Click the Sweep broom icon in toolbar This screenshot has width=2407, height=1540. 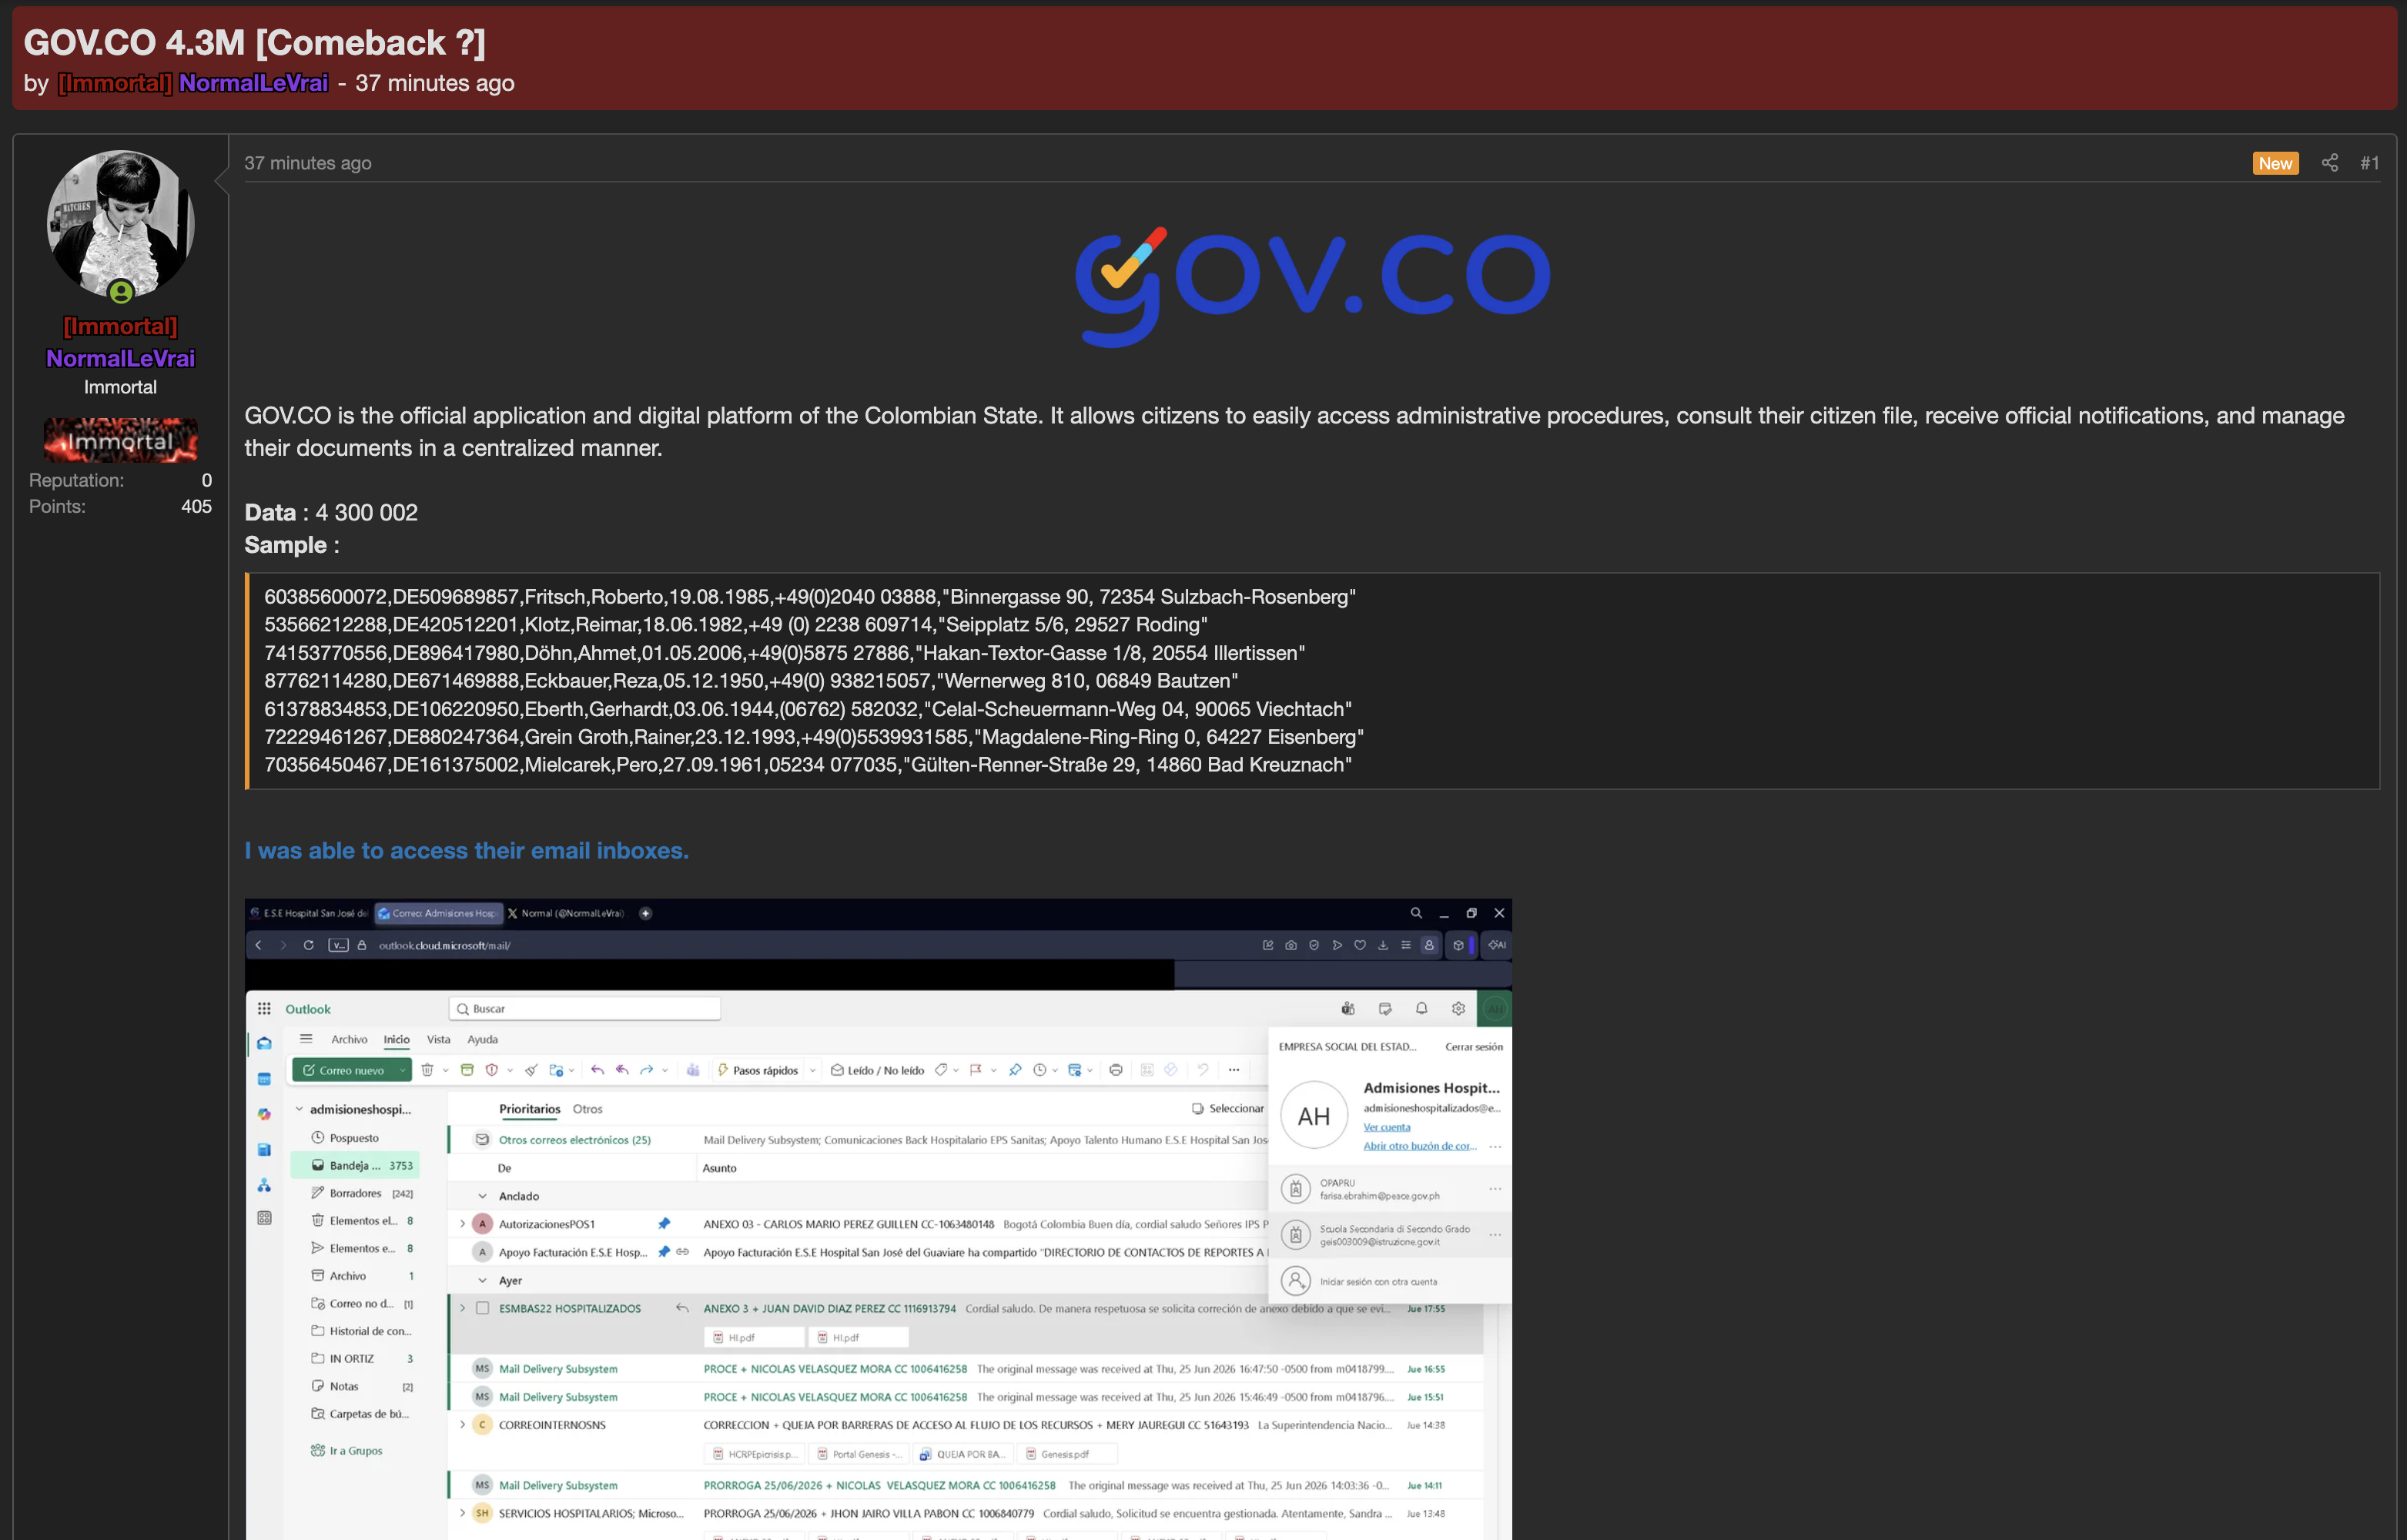tap(531, 1070)
